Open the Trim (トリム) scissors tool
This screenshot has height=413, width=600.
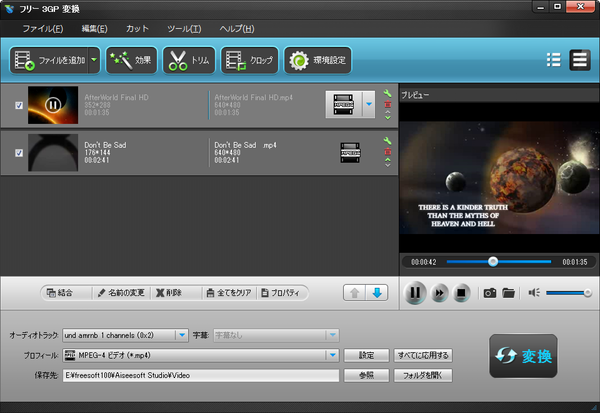pos(189,60)
